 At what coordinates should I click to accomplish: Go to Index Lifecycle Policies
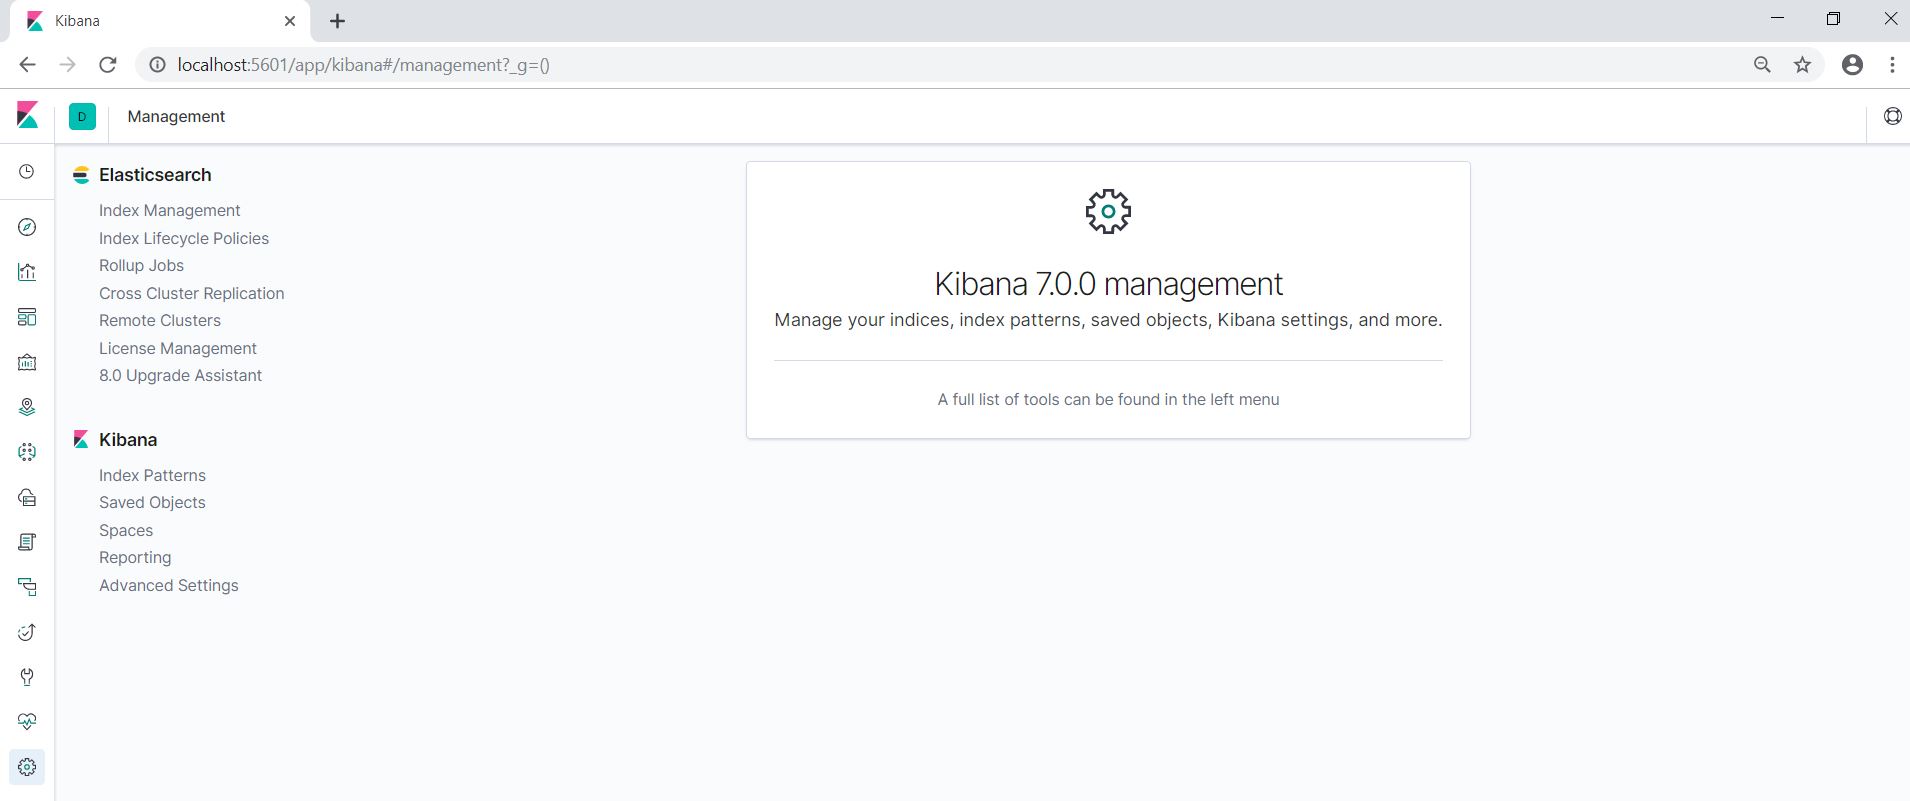[183, 238]
